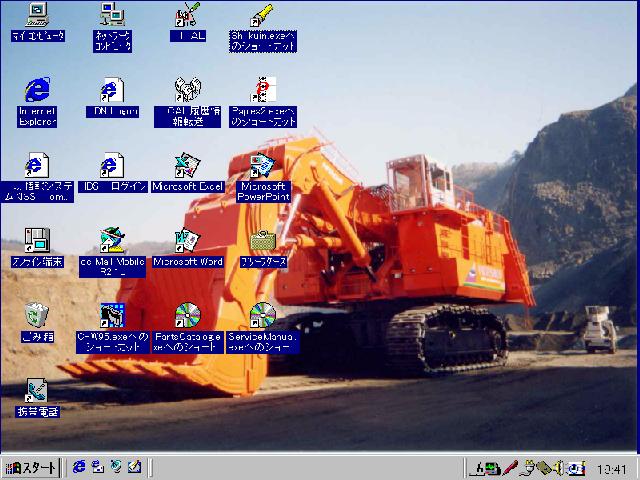640x480 pixels.
Task: Launch the ServiceManual.exe CD shortcut
Action: pos(262,316)
